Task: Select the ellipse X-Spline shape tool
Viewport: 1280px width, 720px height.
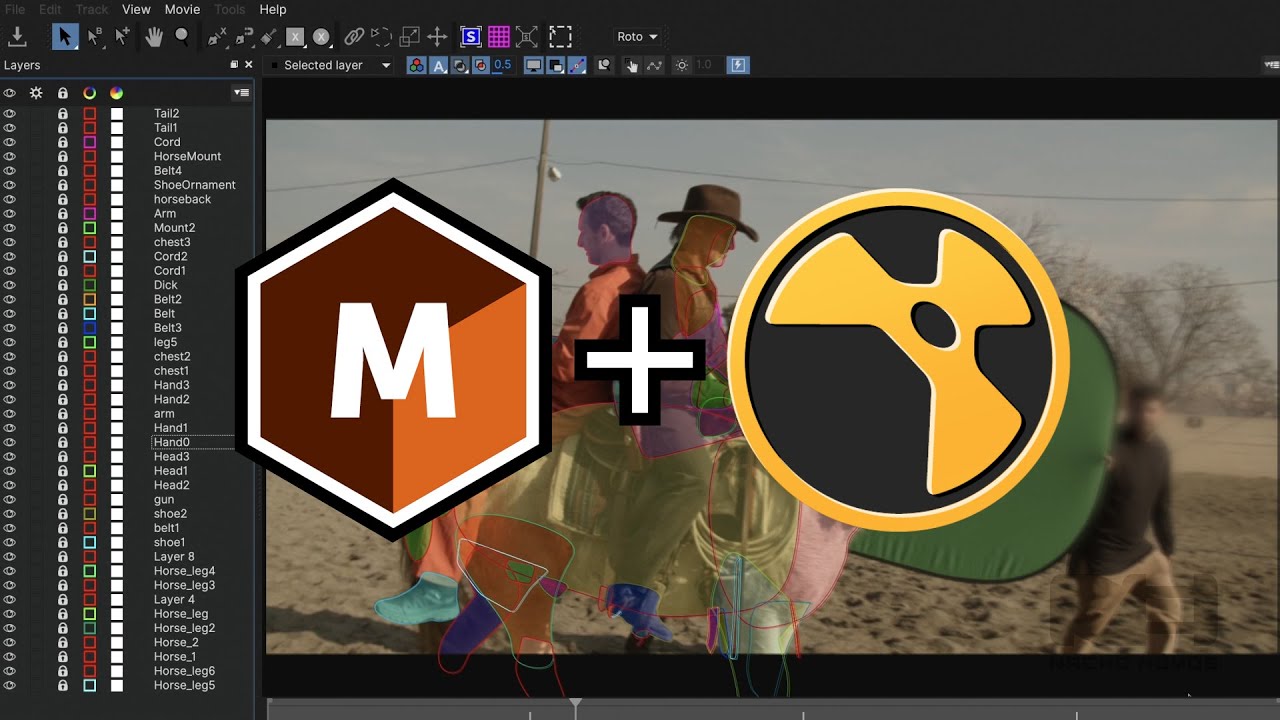Action: pyautogui.click(x=321, y=37)
